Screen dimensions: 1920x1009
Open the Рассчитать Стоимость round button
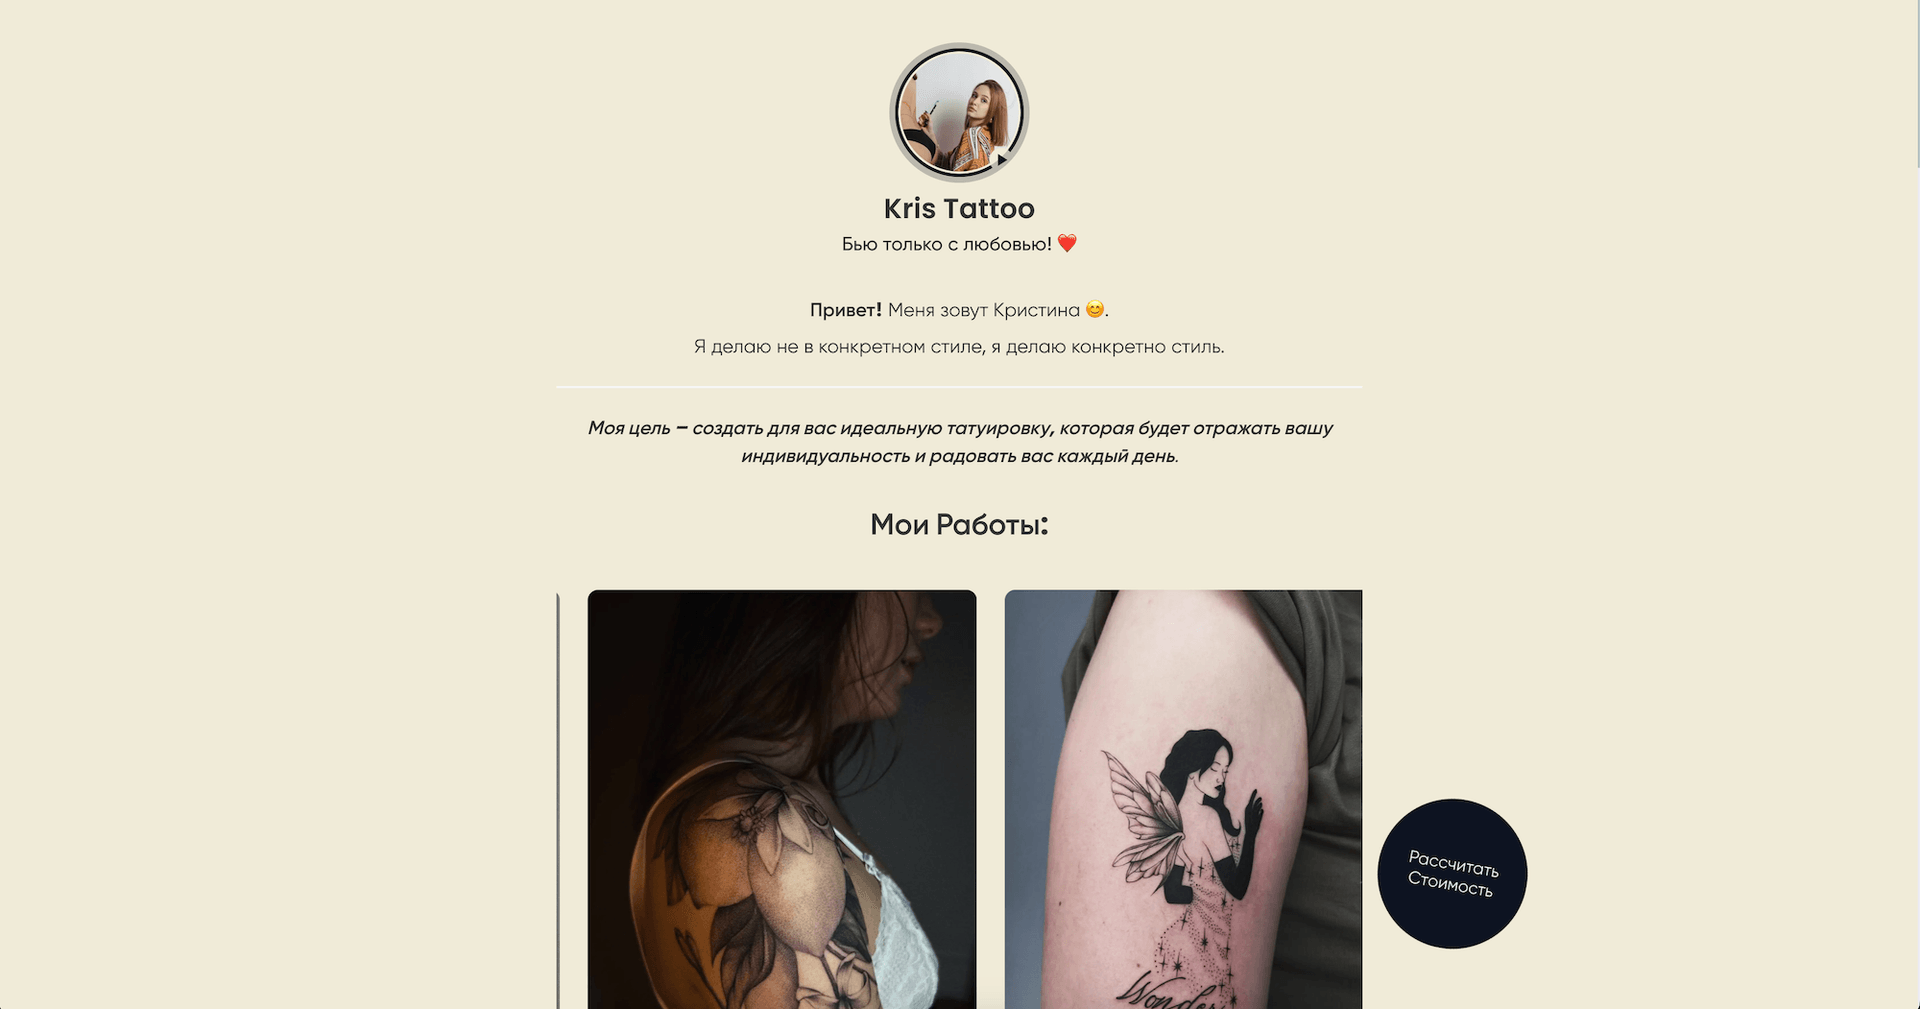pyautogui.click(x=1452, y=873)
